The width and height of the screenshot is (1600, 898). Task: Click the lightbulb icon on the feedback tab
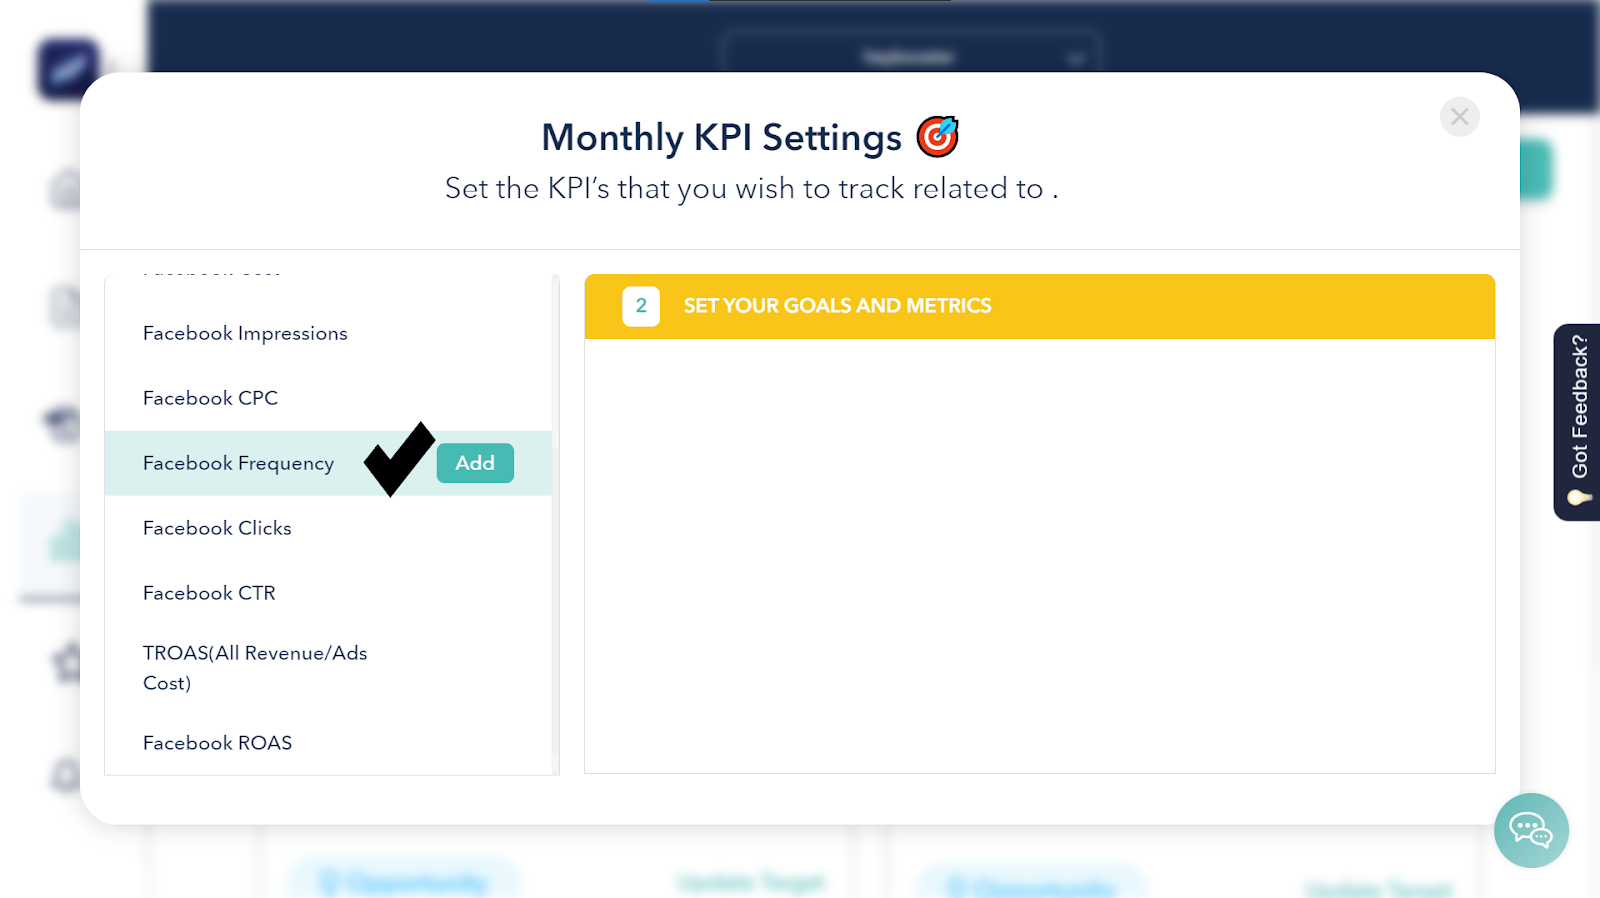(1579, 497)
